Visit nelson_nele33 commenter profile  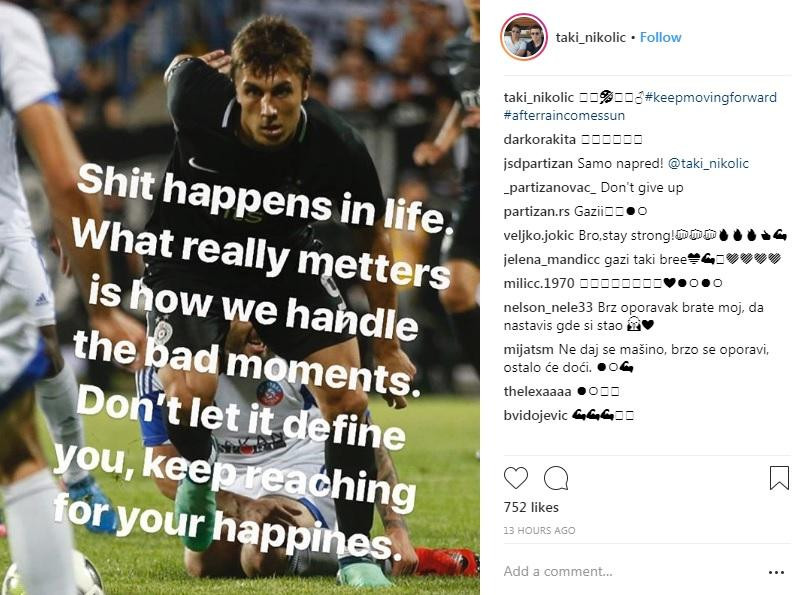coord(548,308)
